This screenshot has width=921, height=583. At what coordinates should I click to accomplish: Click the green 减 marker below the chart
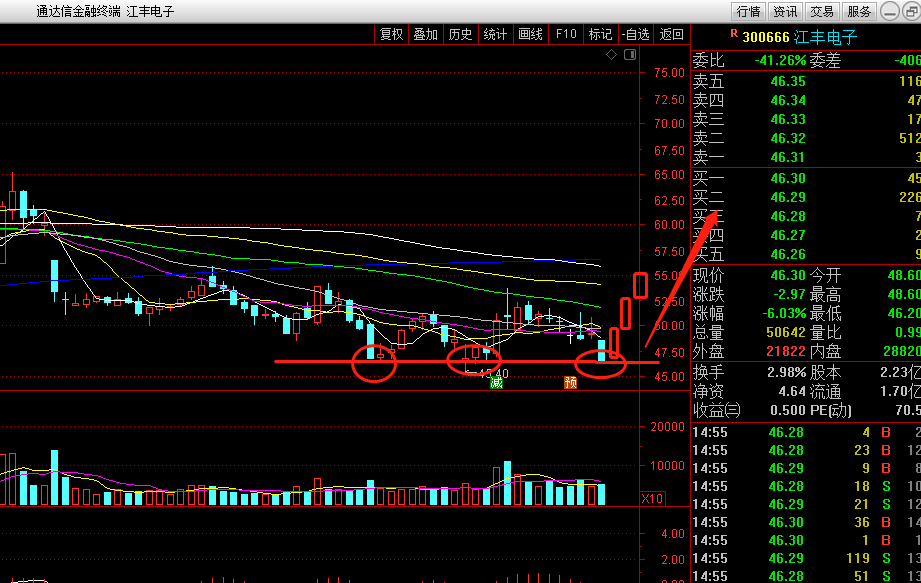[496, 383]
